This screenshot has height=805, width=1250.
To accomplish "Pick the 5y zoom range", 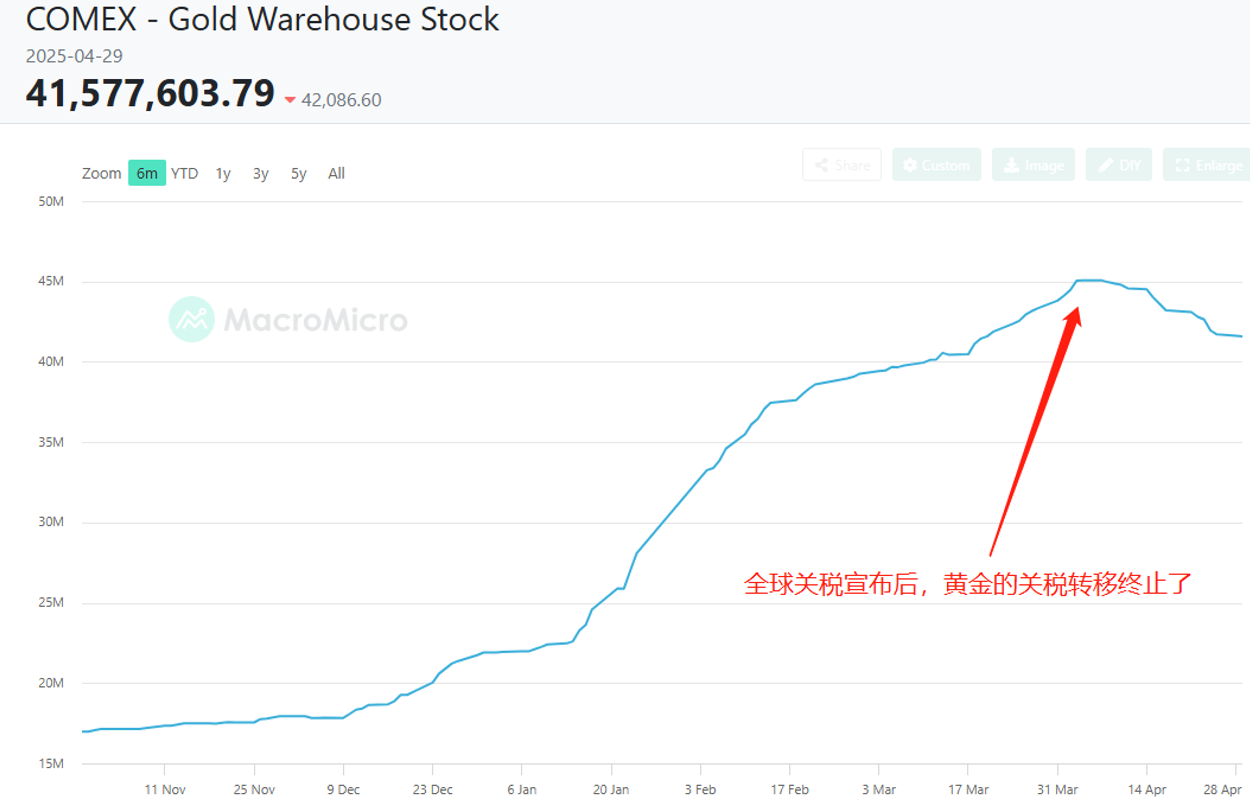I will coord(299,173).
